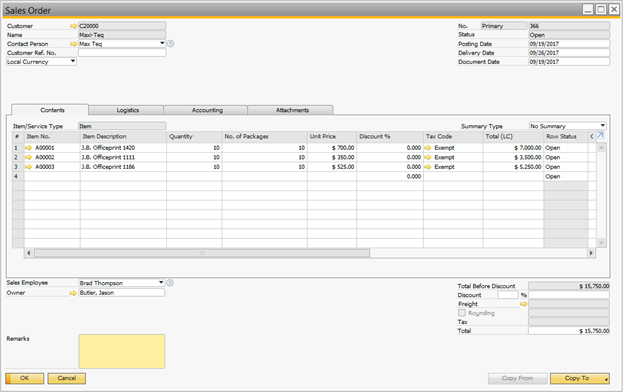Click the Unit Price column header
The width and height of the screenshot is (624, 392).
(332, 137)
